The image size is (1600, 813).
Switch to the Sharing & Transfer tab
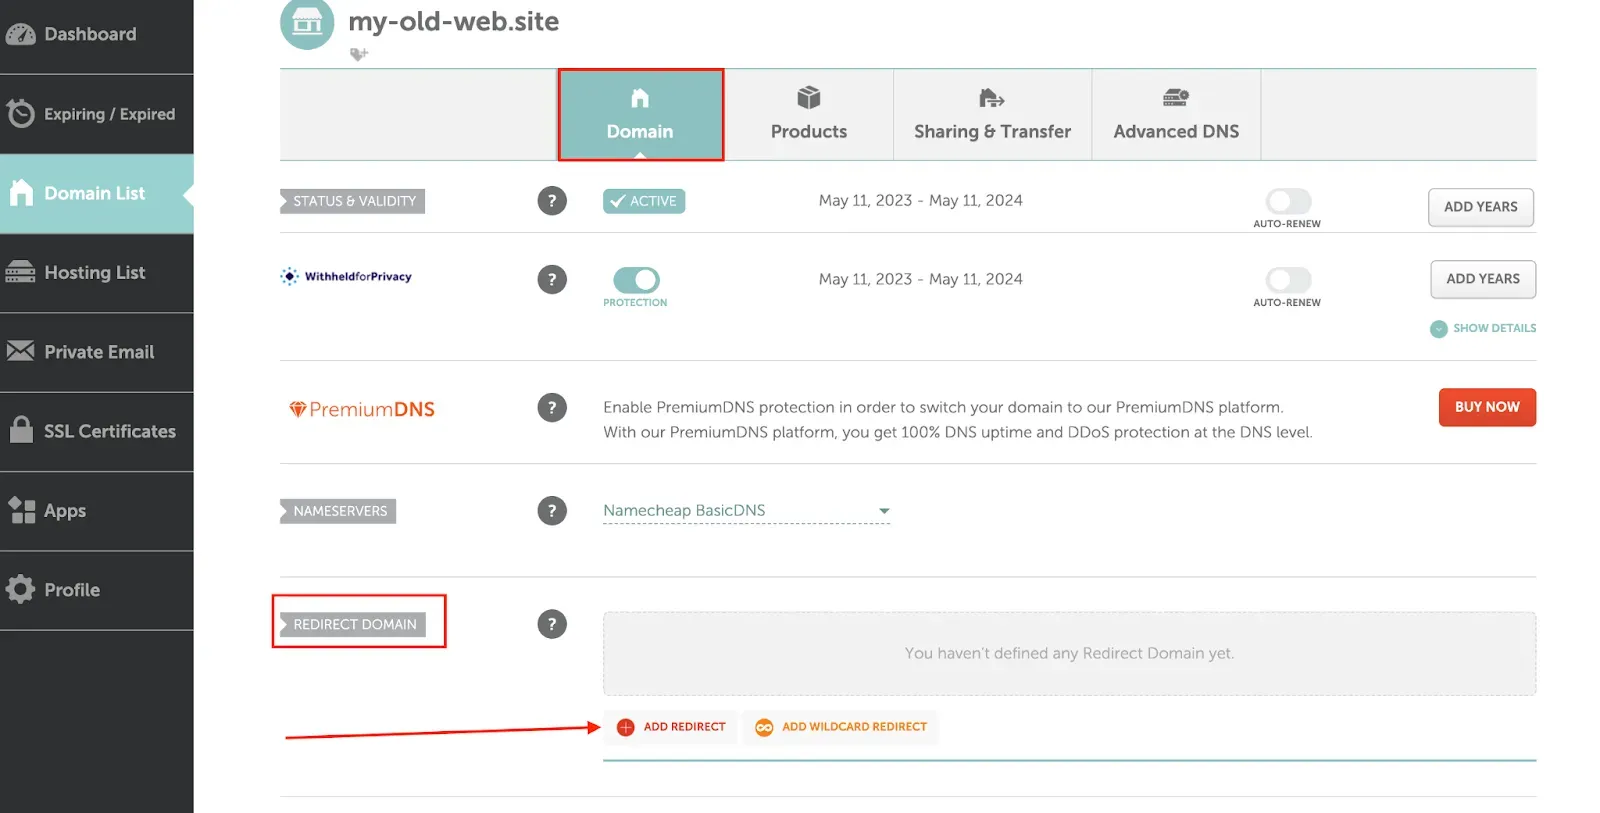click(992, 115)
